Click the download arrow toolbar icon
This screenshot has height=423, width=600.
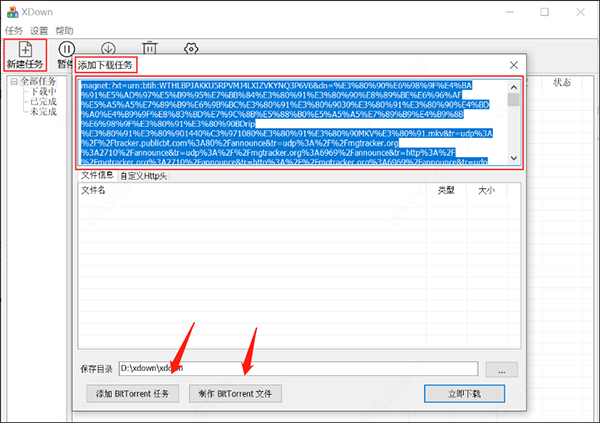click(x=108, y=49)
